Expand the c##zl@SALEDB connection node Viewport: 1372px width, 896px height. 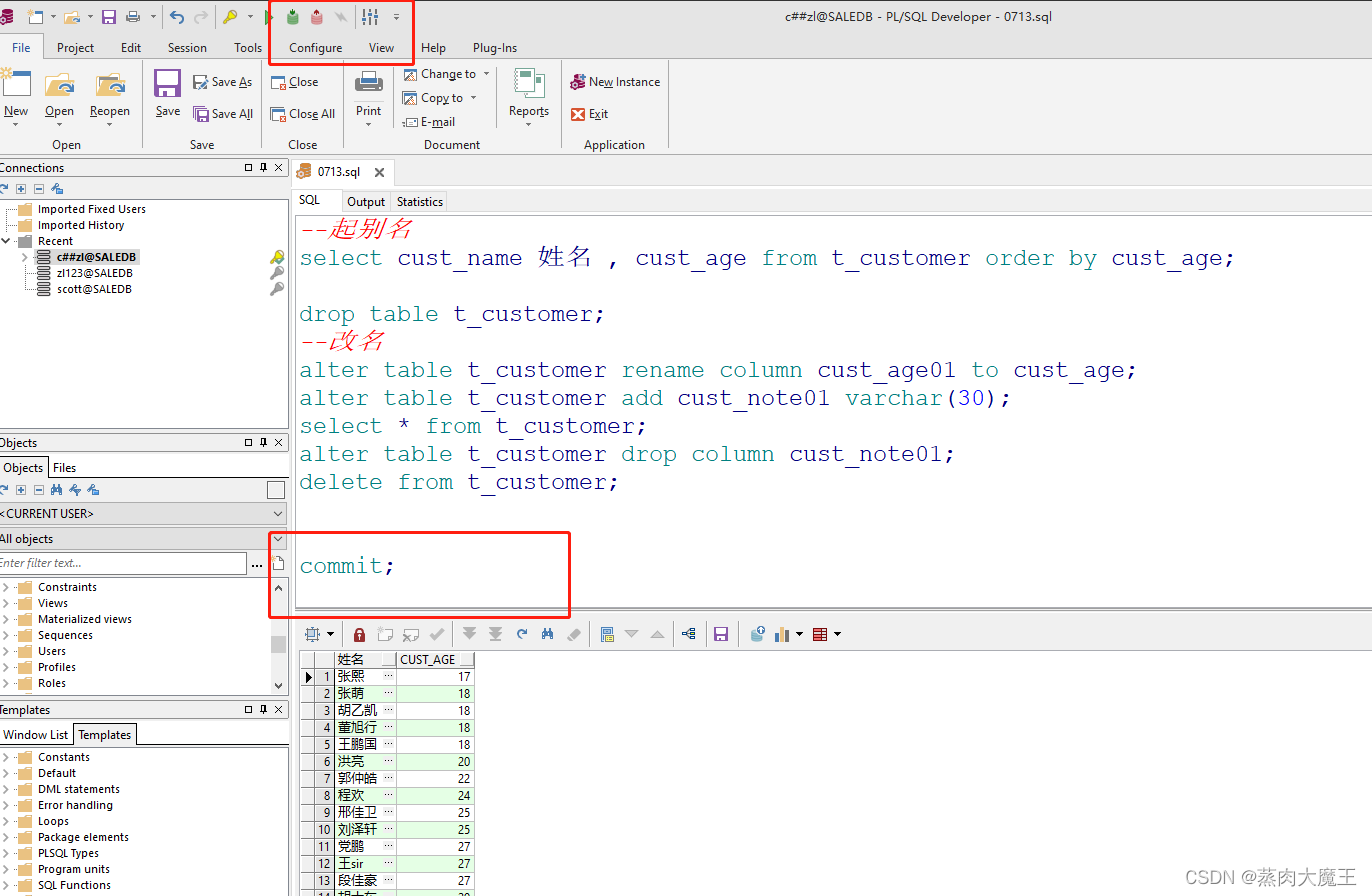pos(26,257)
